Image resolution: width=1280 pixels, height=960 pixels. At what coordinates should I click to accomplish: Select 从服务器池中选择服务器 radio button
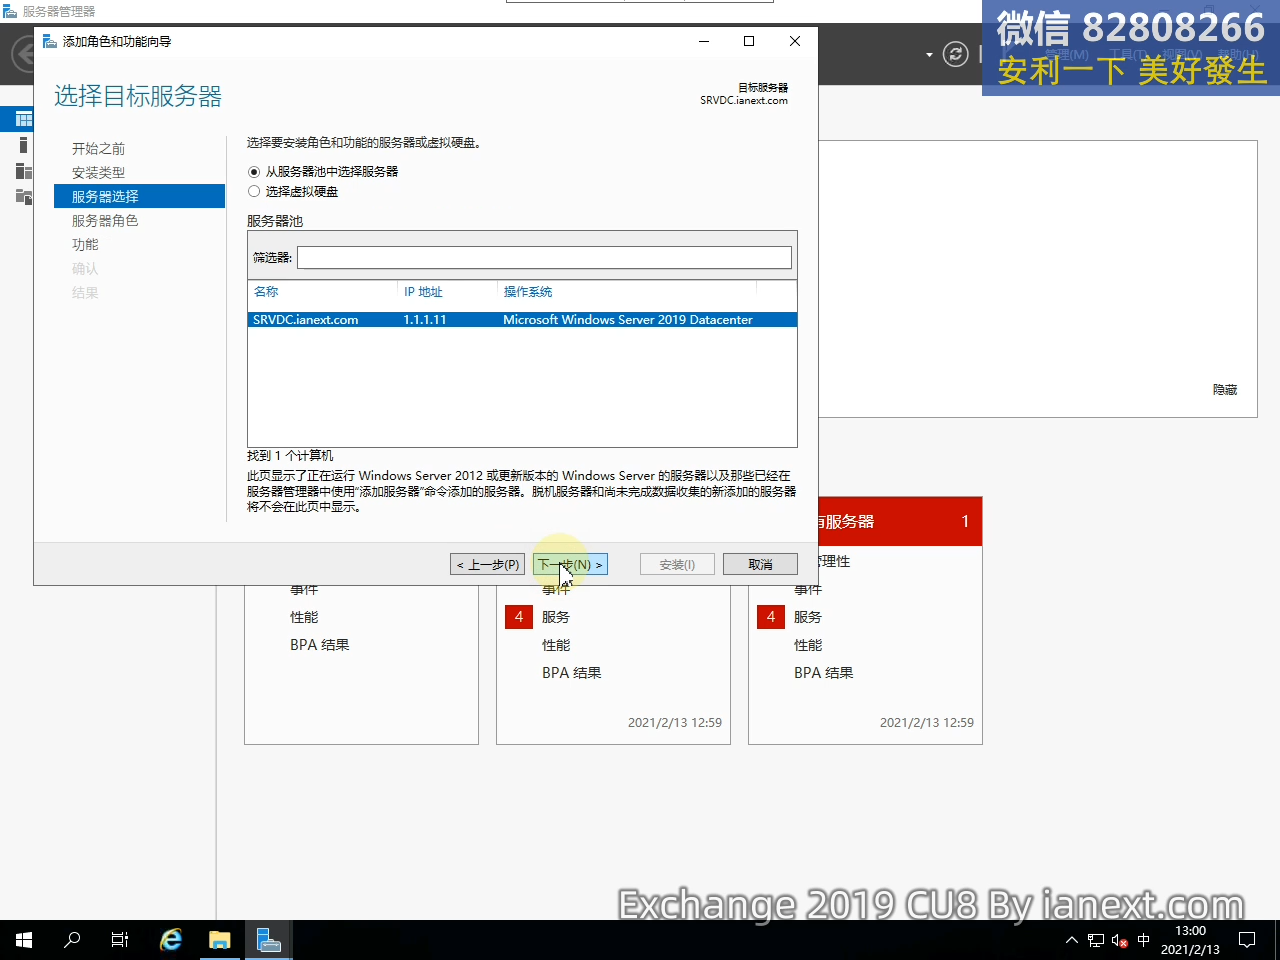[x=254, y=172]
